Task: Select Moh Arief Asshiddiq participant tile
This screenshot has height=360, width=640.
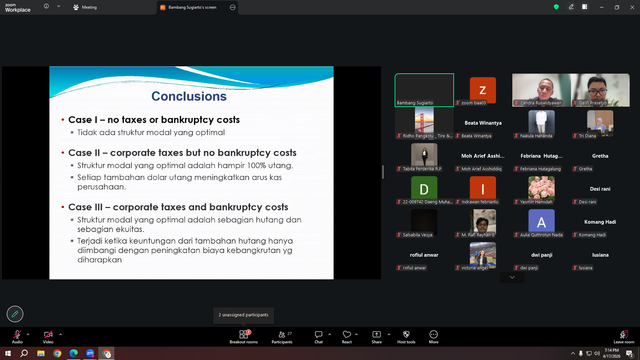Action: tap(483, 156)
